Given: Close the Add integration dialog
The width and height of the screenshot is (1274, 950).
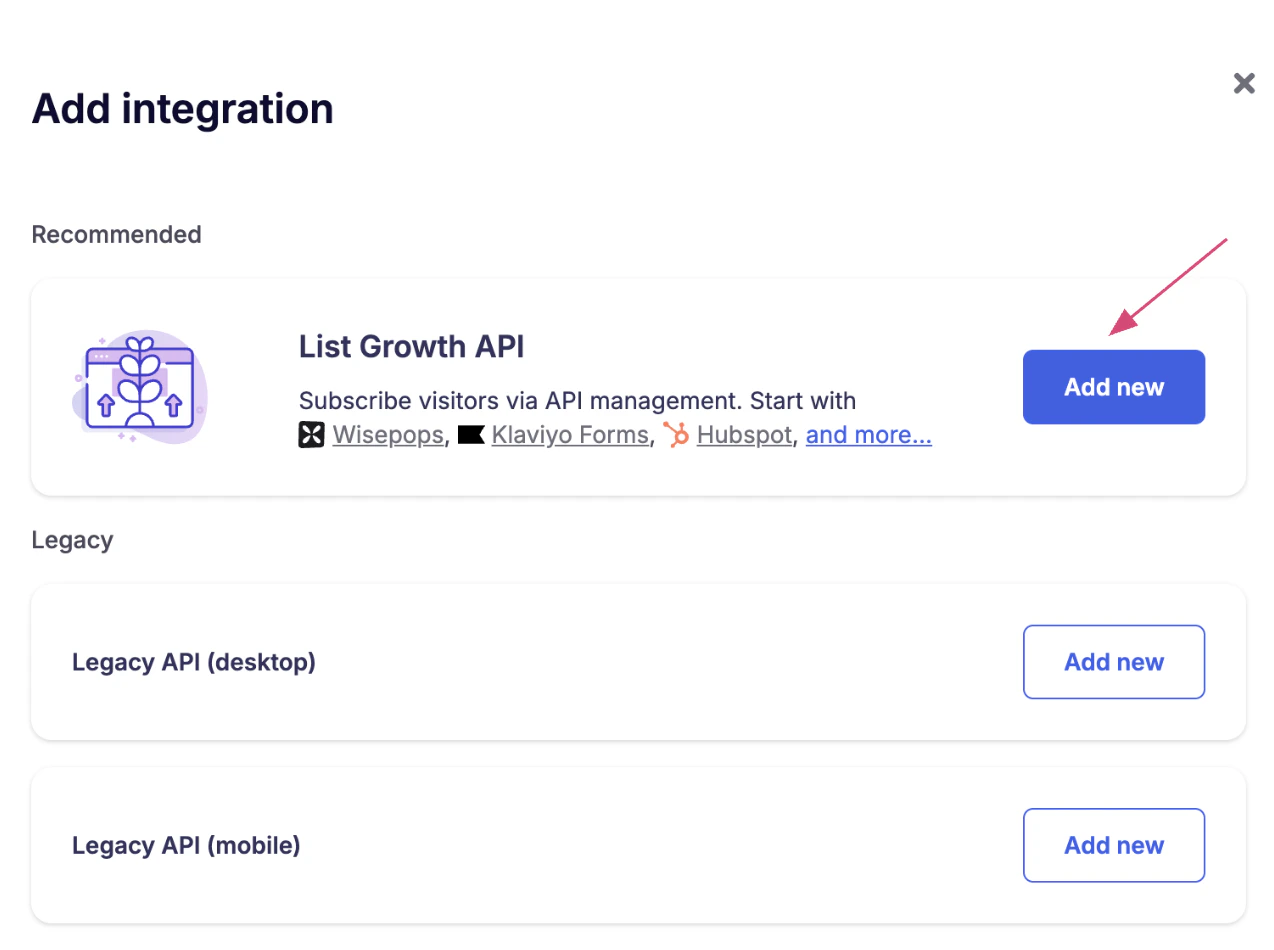Looking at the screenshot, I should point(1243,83).
